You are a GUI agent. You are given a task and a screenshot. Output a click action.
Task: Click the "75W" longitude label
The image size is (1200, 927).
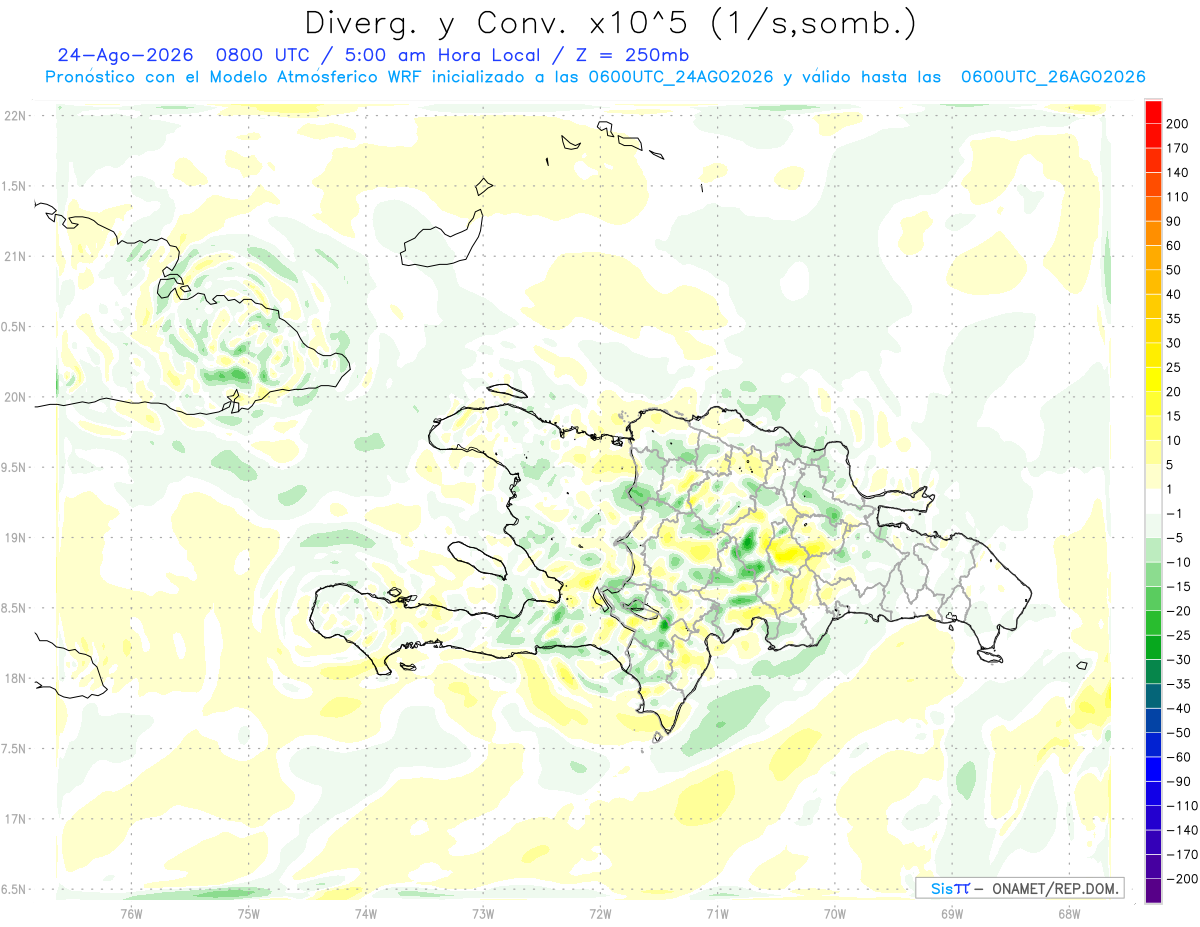pyautogui.click(x=249, y=912)
